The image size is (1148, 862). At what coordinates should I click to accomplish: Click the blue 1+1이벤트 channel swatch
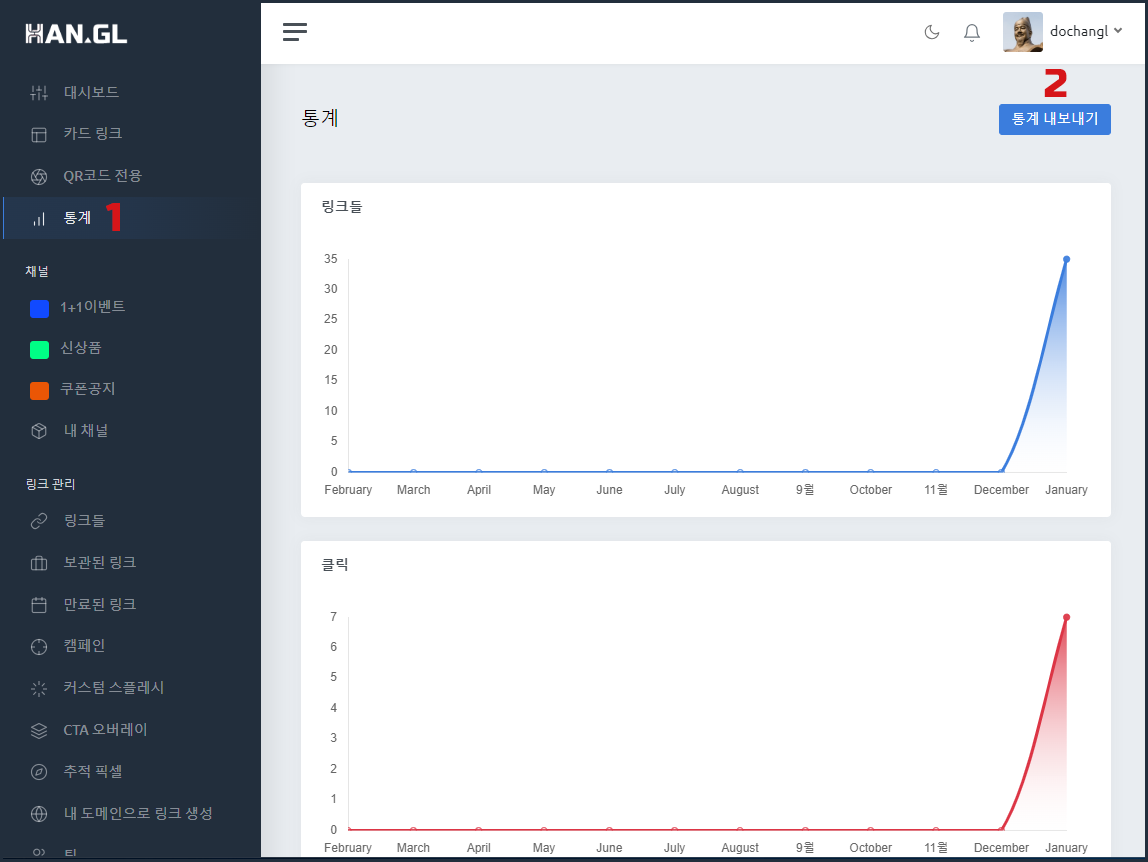(40, 308)
